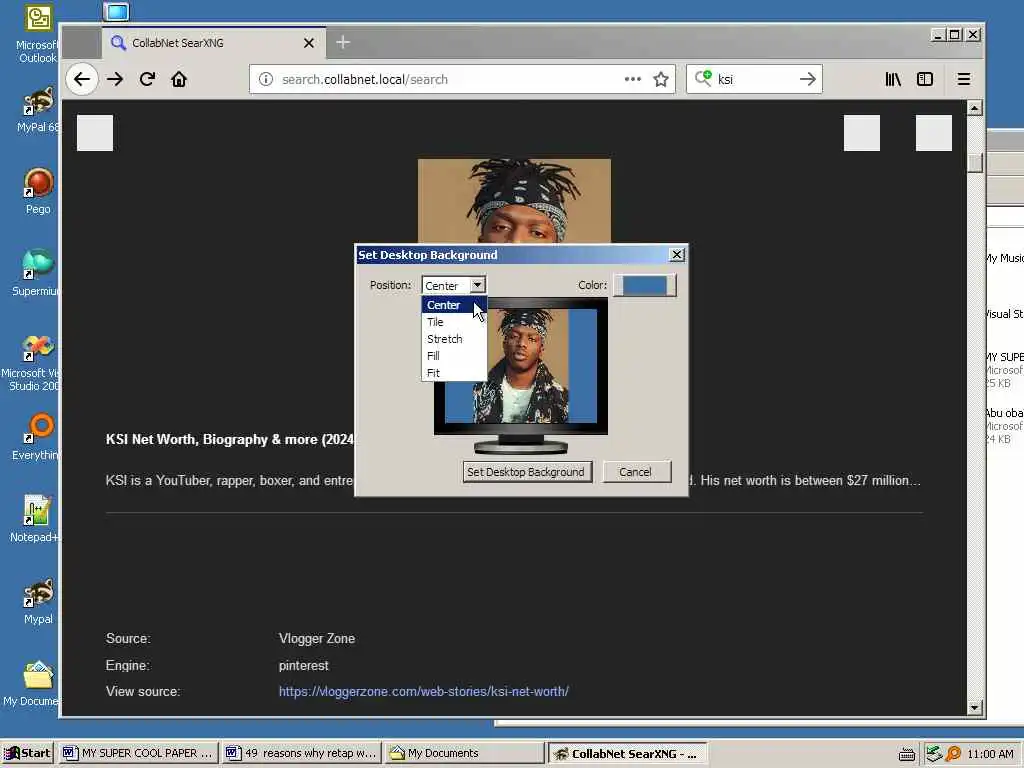Open Microsoft Visual Studio desktop shortcut

31,362
